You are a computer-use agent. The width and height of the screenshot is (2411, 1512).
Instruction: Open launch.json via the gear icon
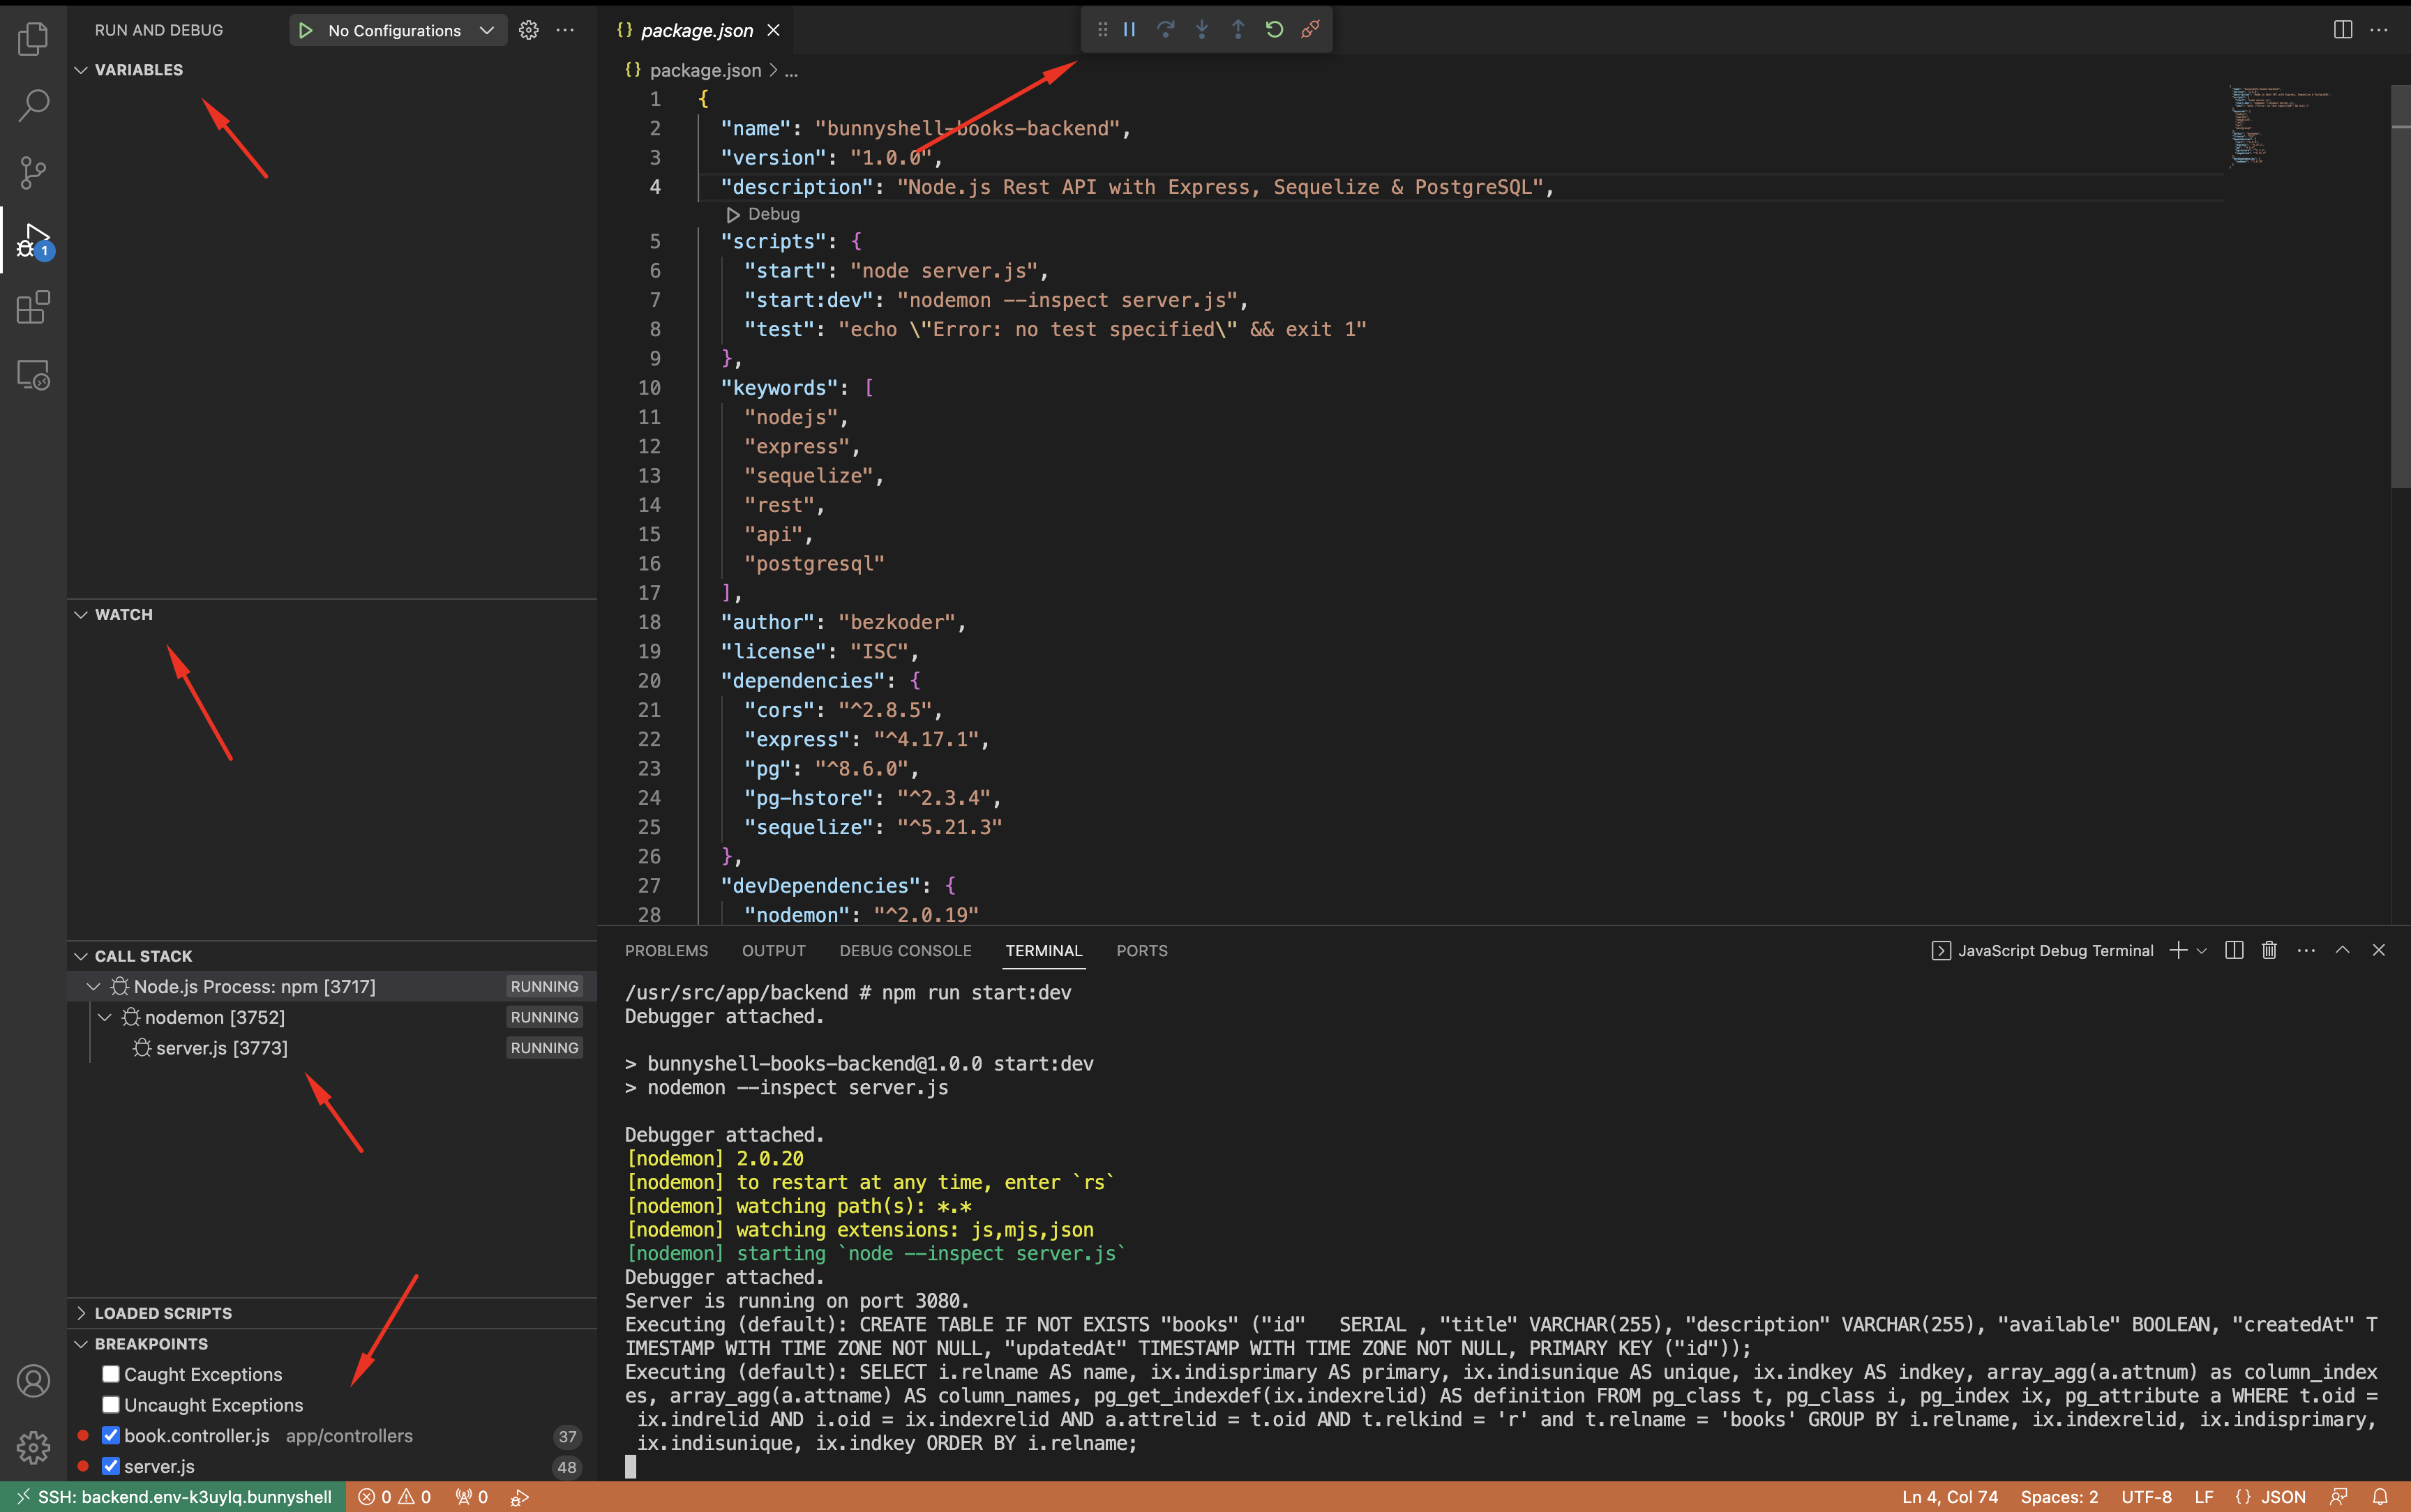tap(529, 30)
